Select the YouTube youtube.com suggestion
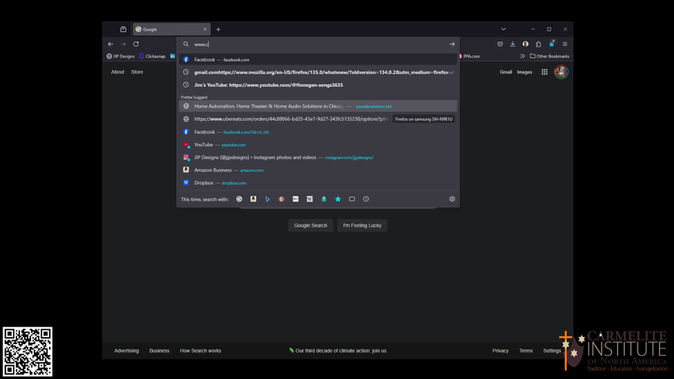 point(318,145)
